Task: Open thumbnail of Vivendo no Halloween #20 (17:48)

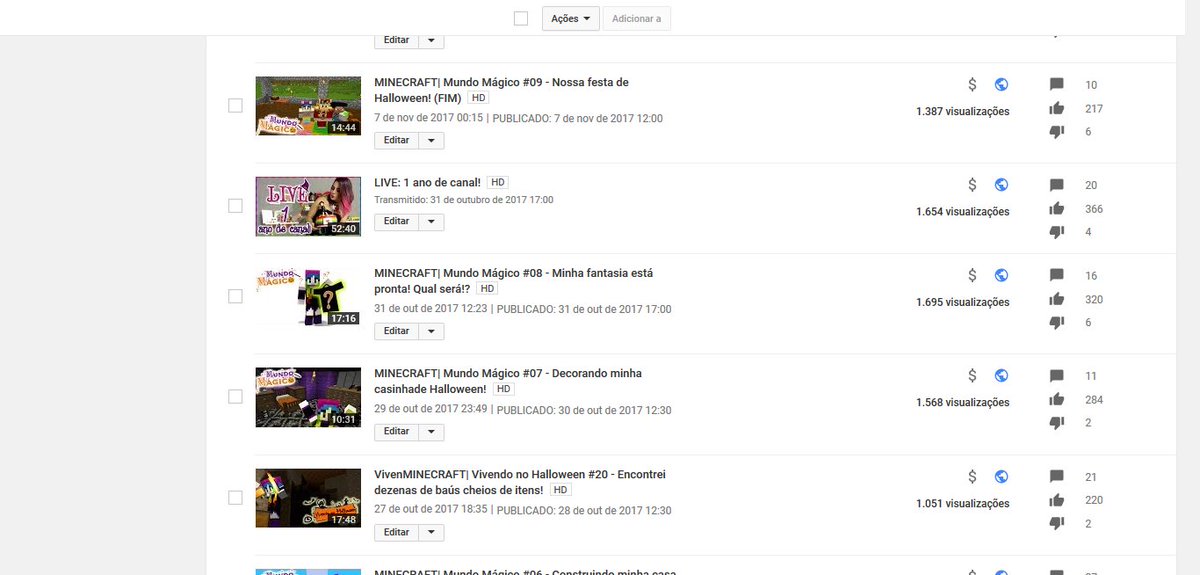Action: [308, 497]
